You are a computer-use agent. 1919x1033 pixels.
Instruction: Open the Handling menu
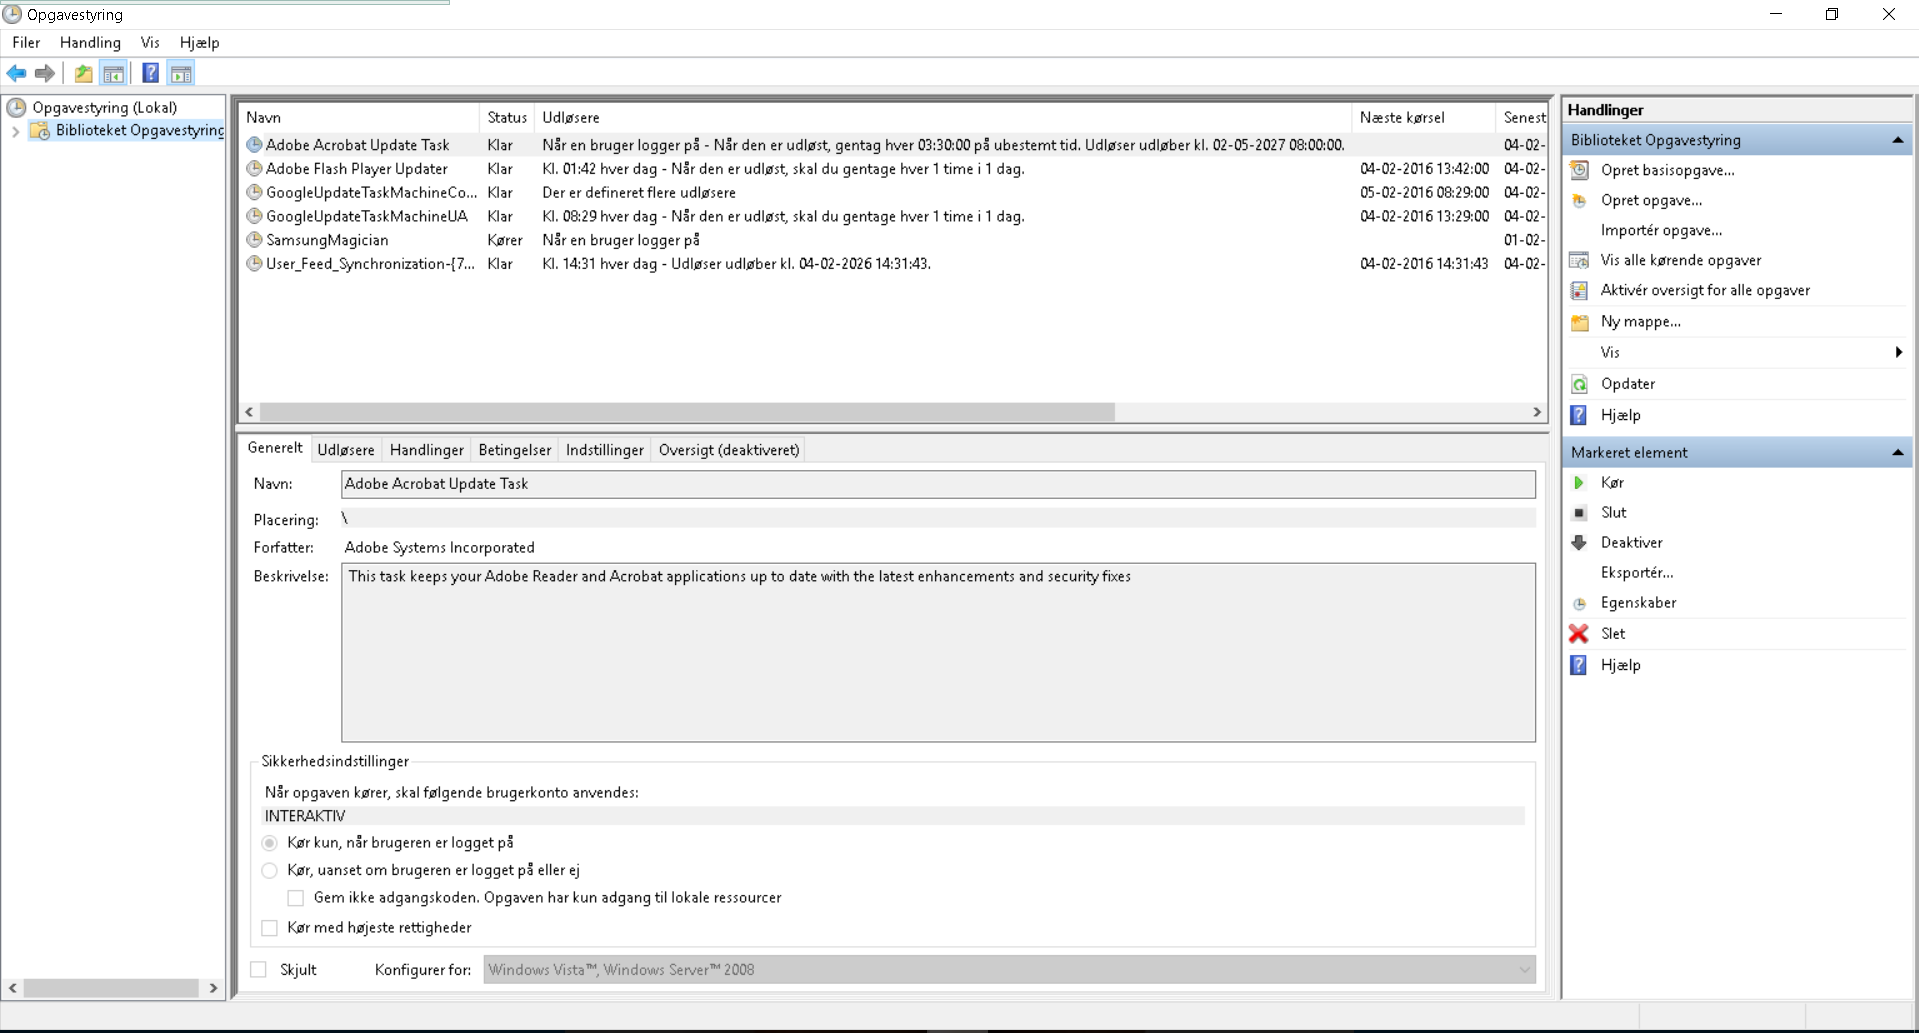pyautogui.click(x=90, y=43)
